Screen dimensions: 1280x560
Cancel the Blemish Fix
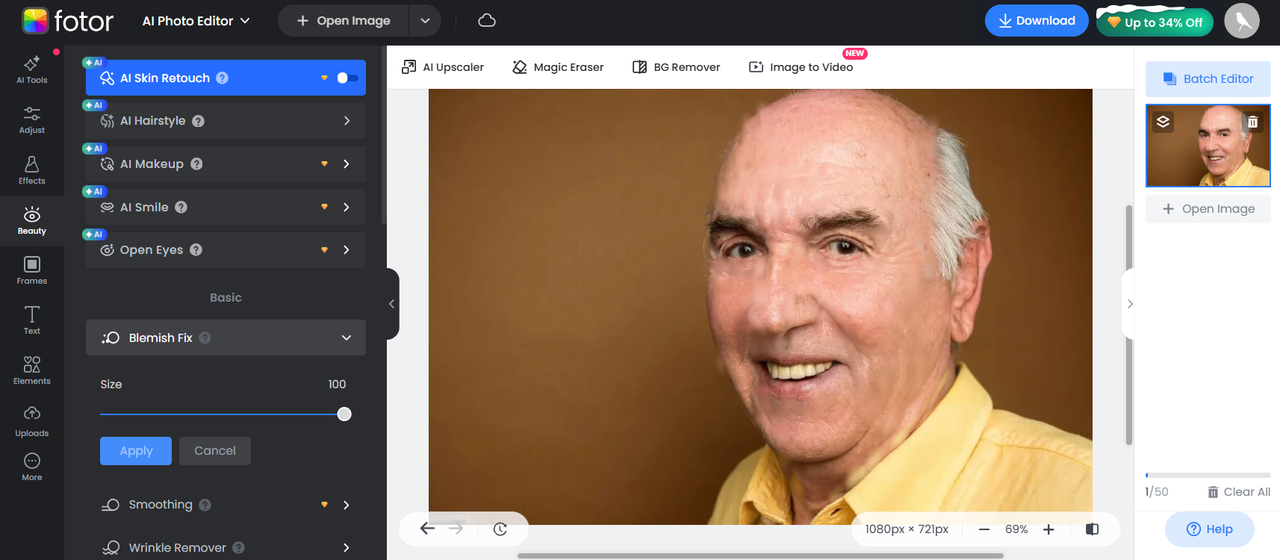(x=215, y=451)
